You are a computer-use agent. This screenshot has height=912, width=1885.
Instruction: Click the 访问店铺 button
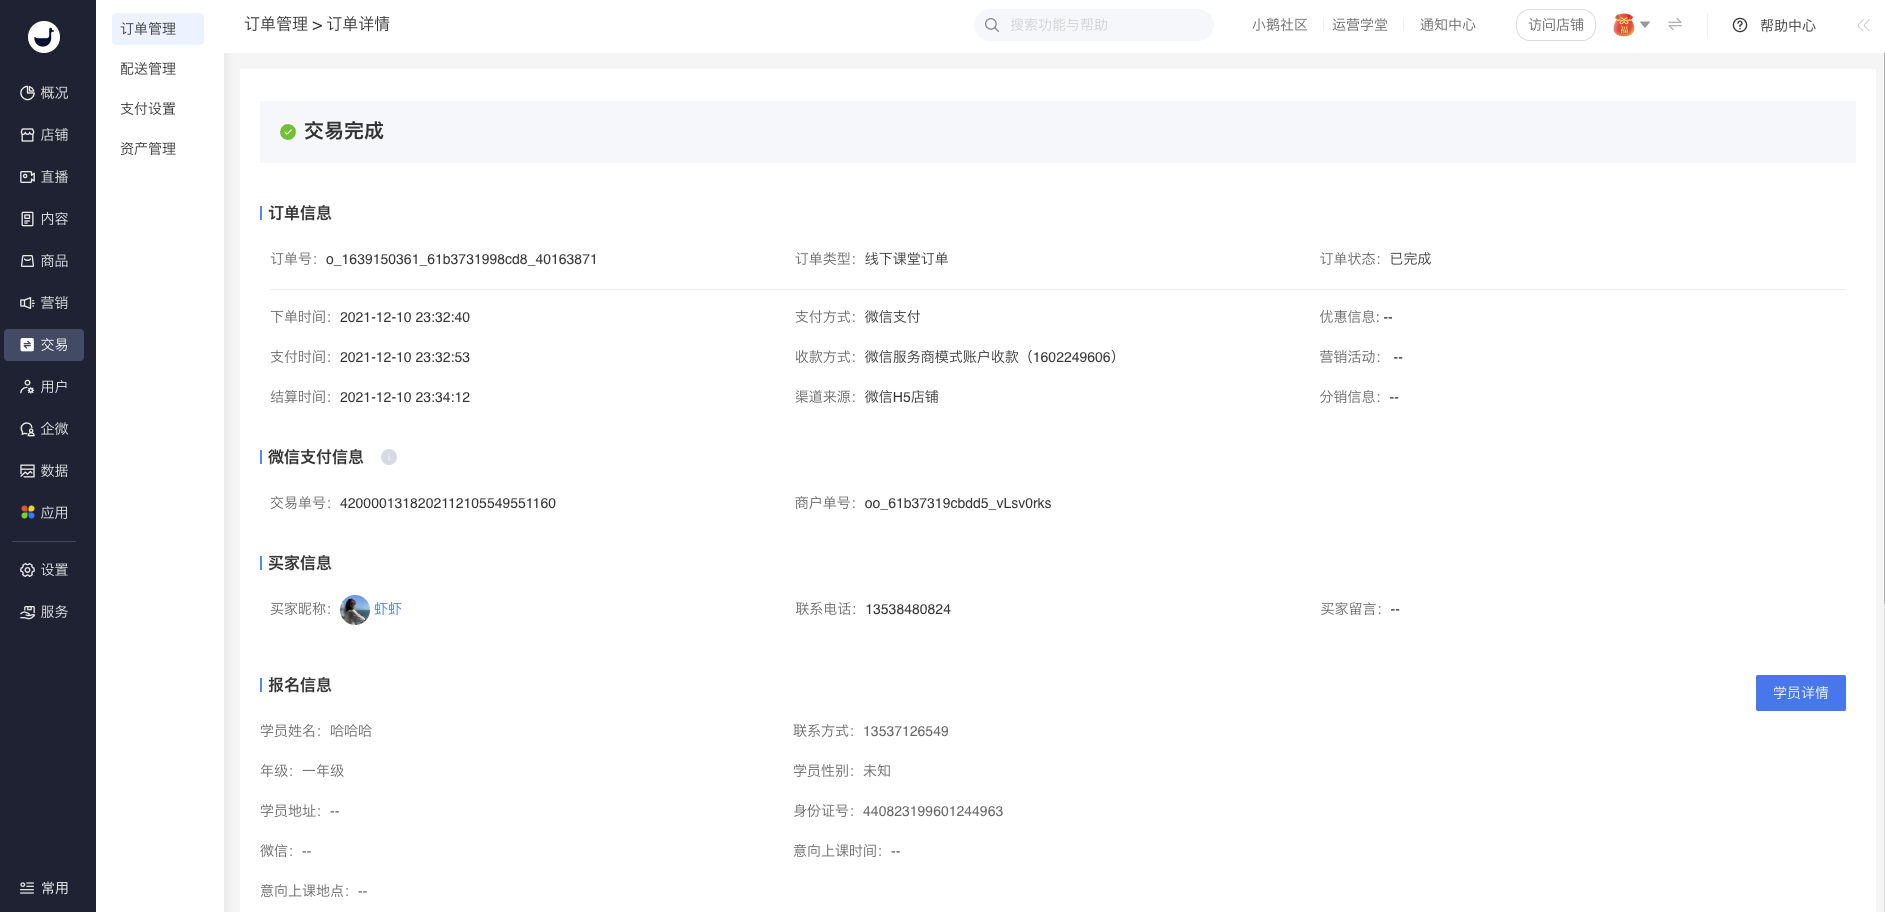click(x=1556, y=25)
